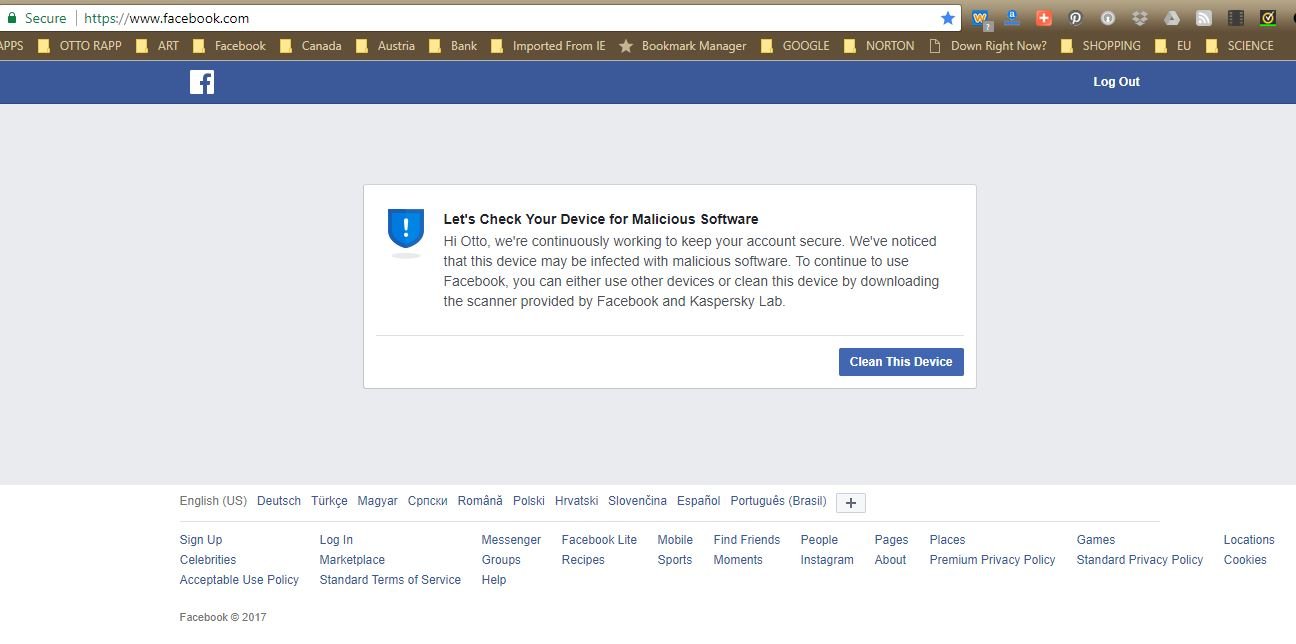Click the plus button for more languages
This screenshot has width=1296, height=644.
(851, 503)
